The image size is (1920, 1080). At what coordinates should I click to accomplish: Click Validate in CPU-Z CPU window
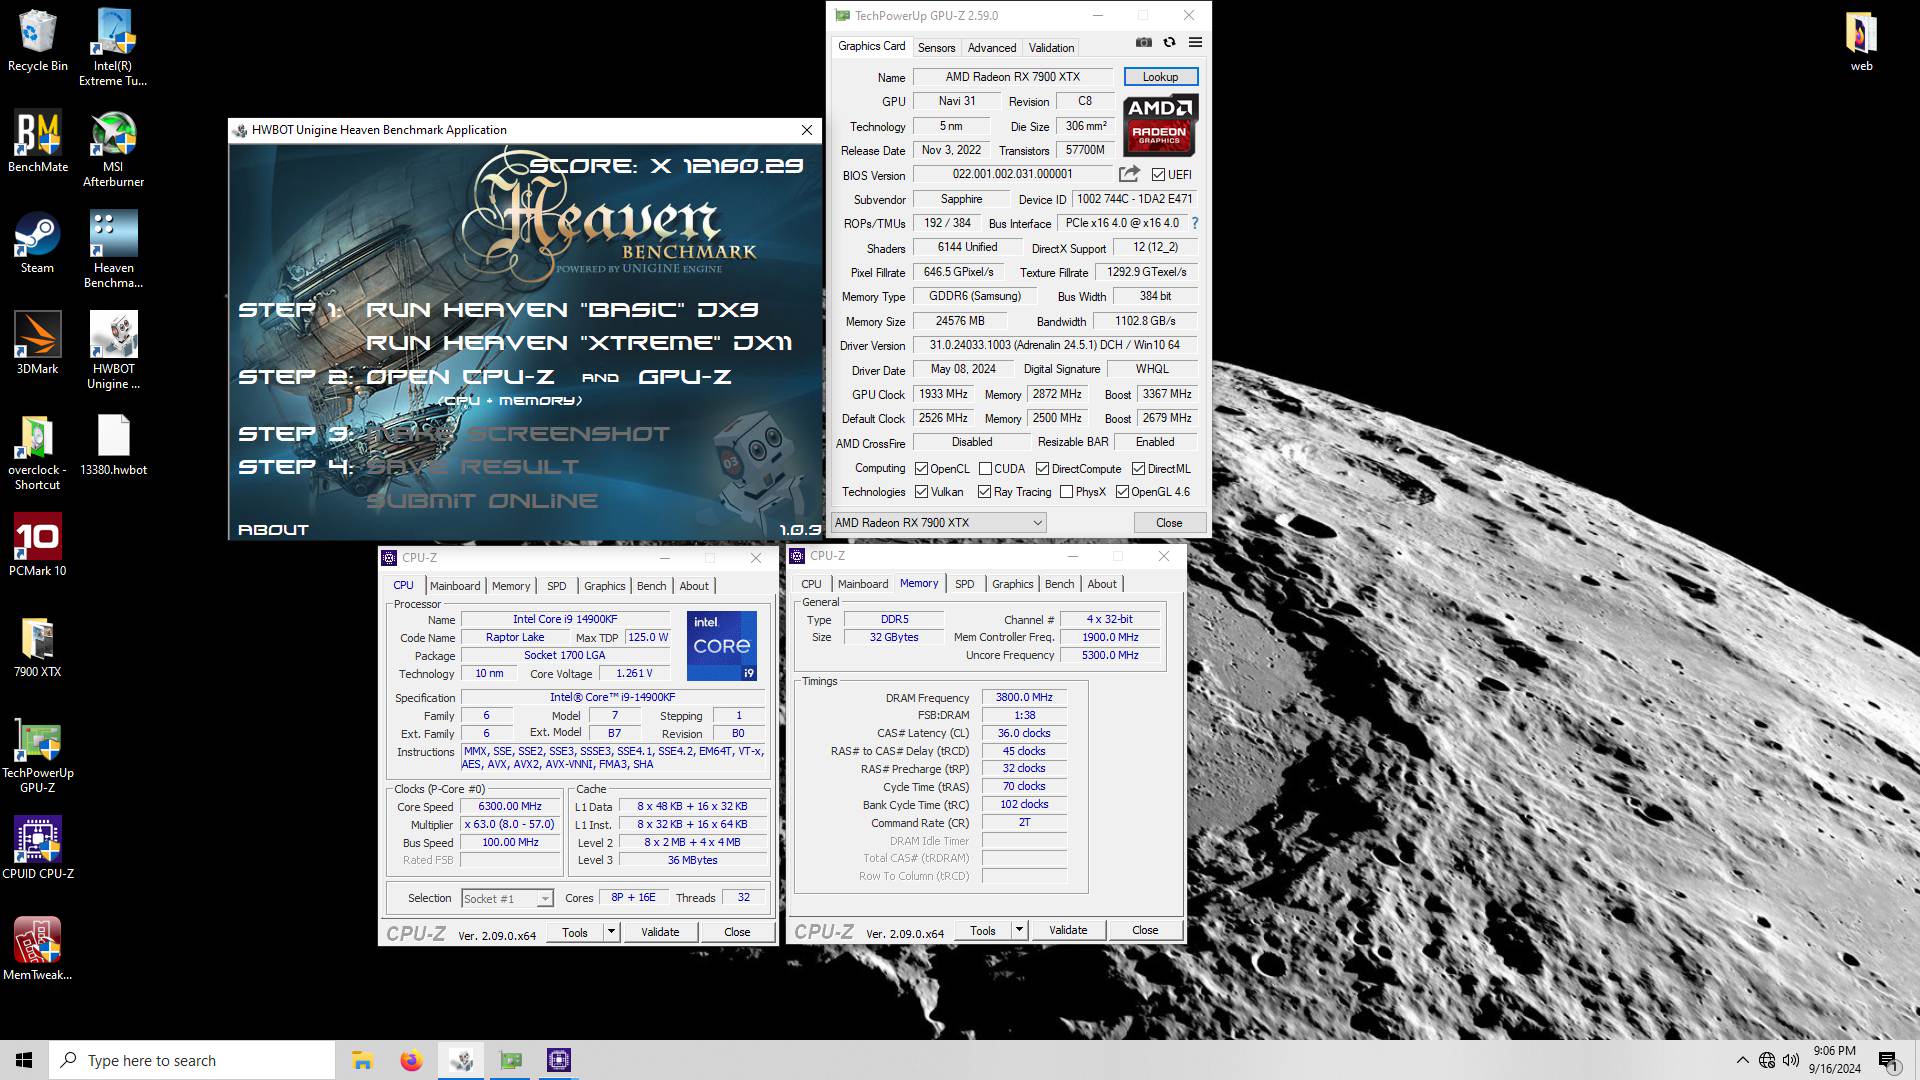[660, 932]
